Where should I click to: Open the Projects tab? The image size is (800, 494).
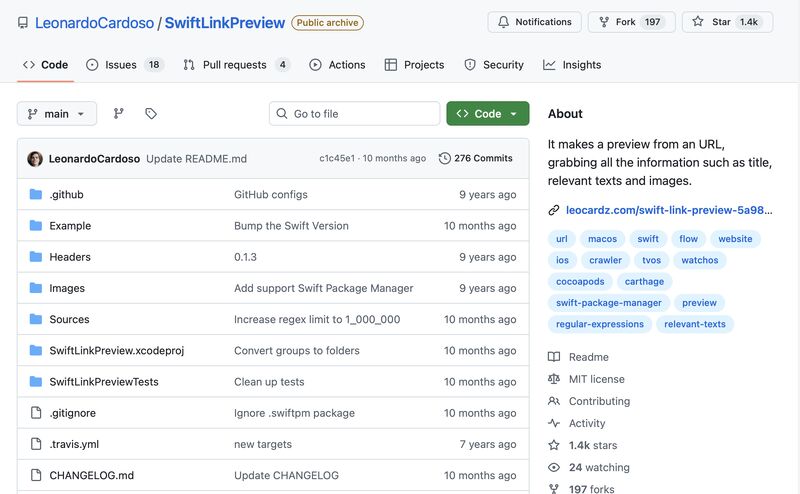coord(414,65)
